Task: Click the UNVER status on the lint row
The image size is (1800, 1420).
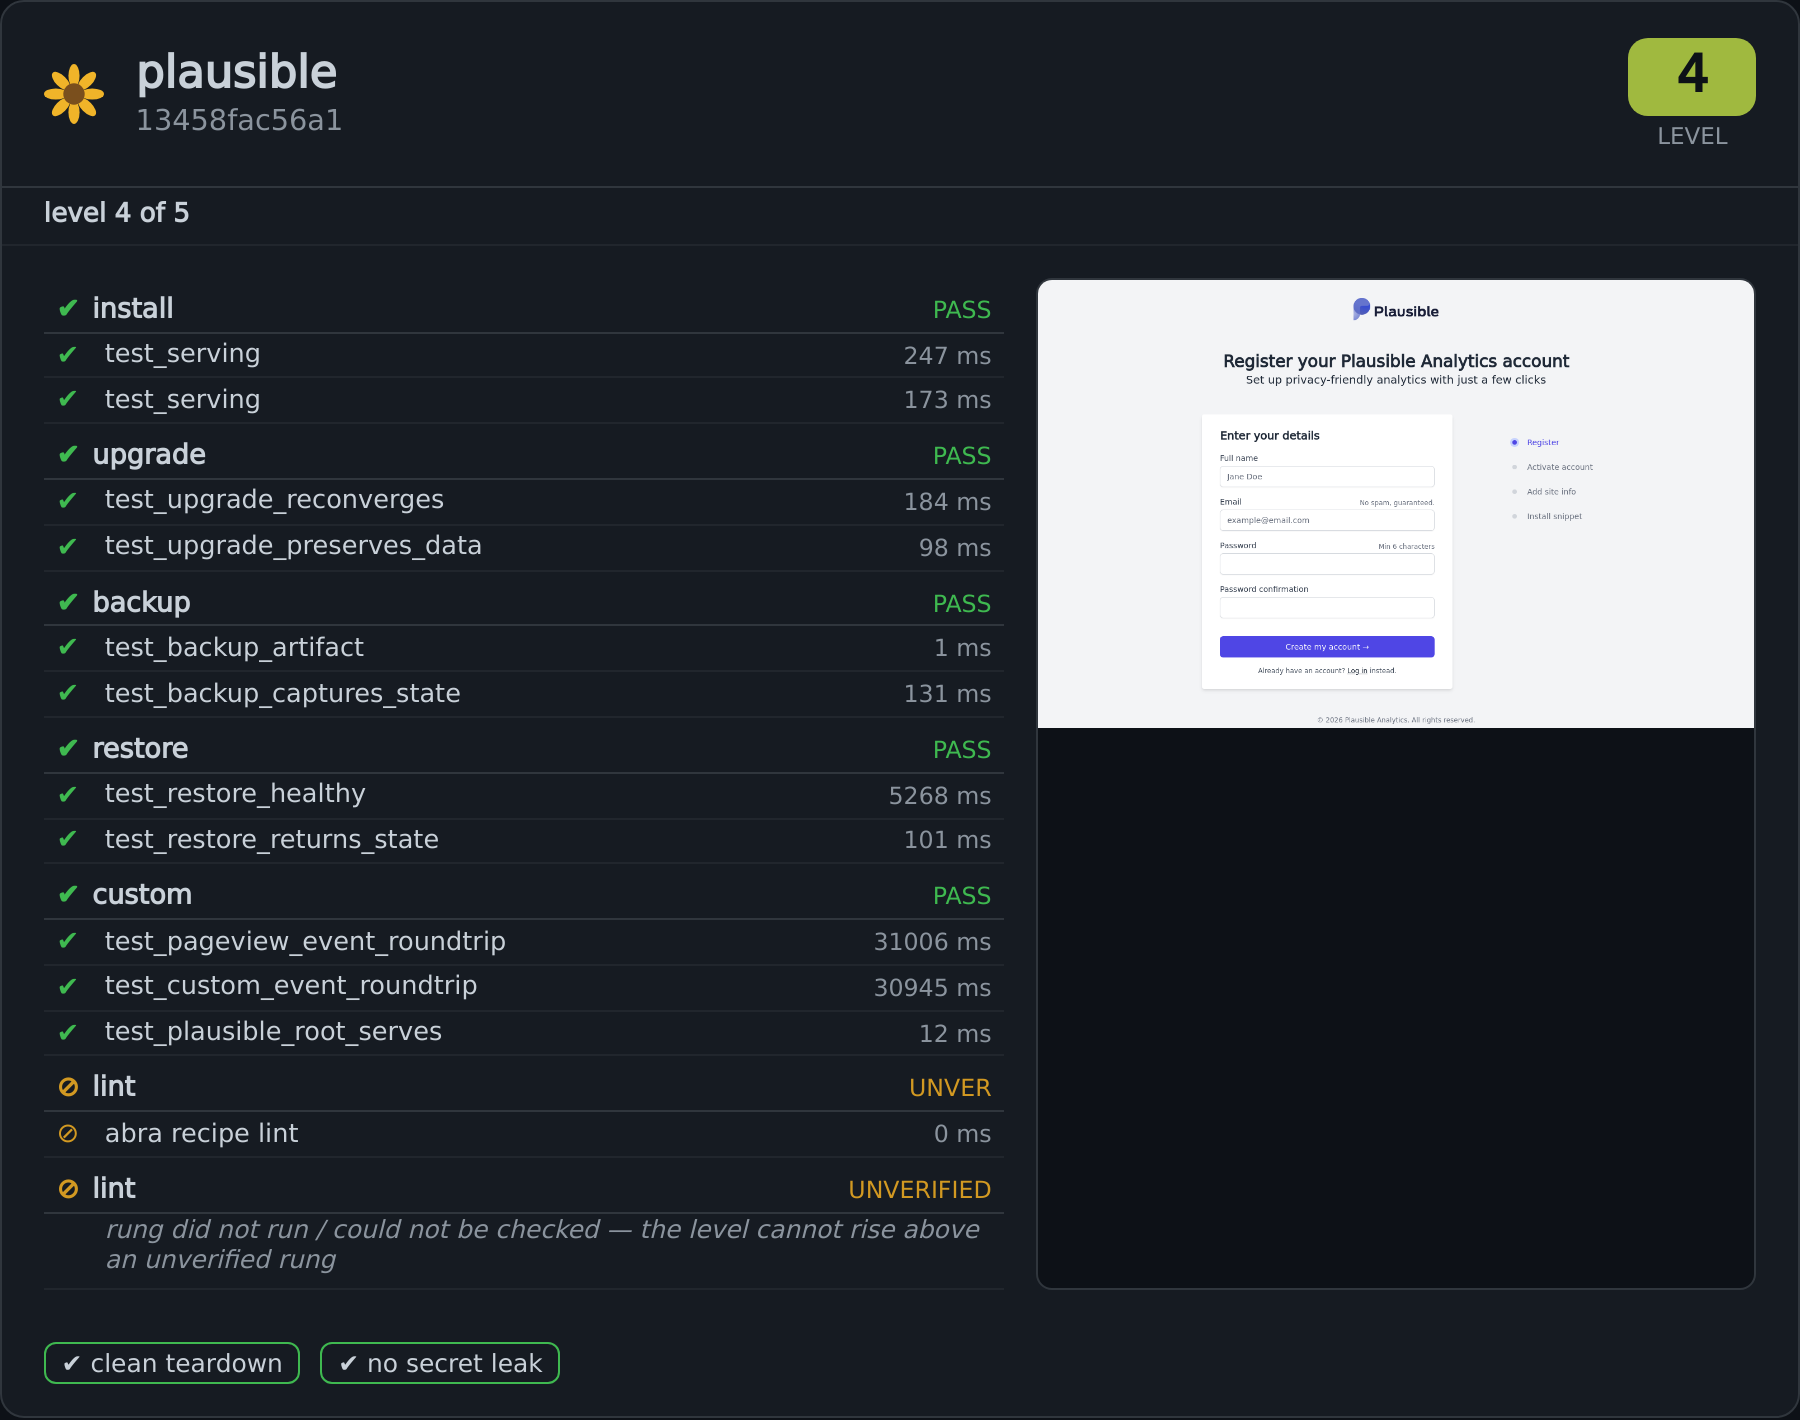Action: [x=950, y=1088]
